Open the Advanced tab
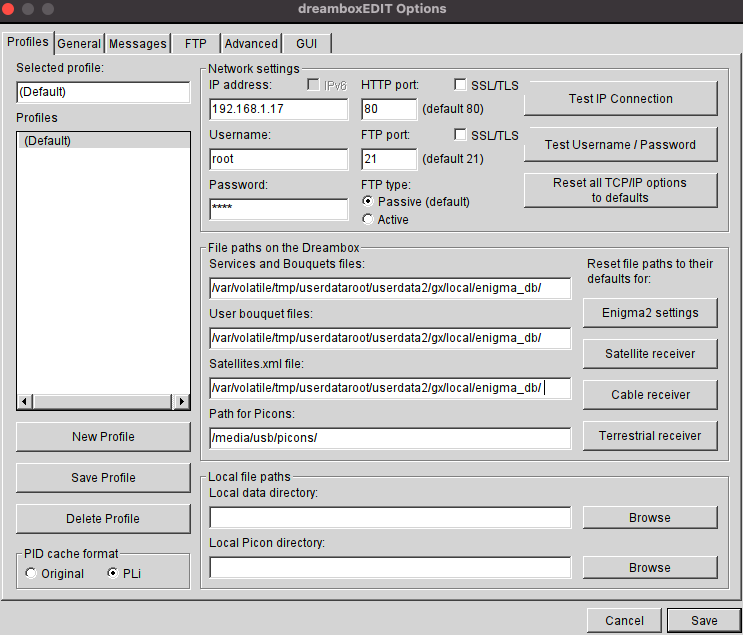 click(251, 44)
